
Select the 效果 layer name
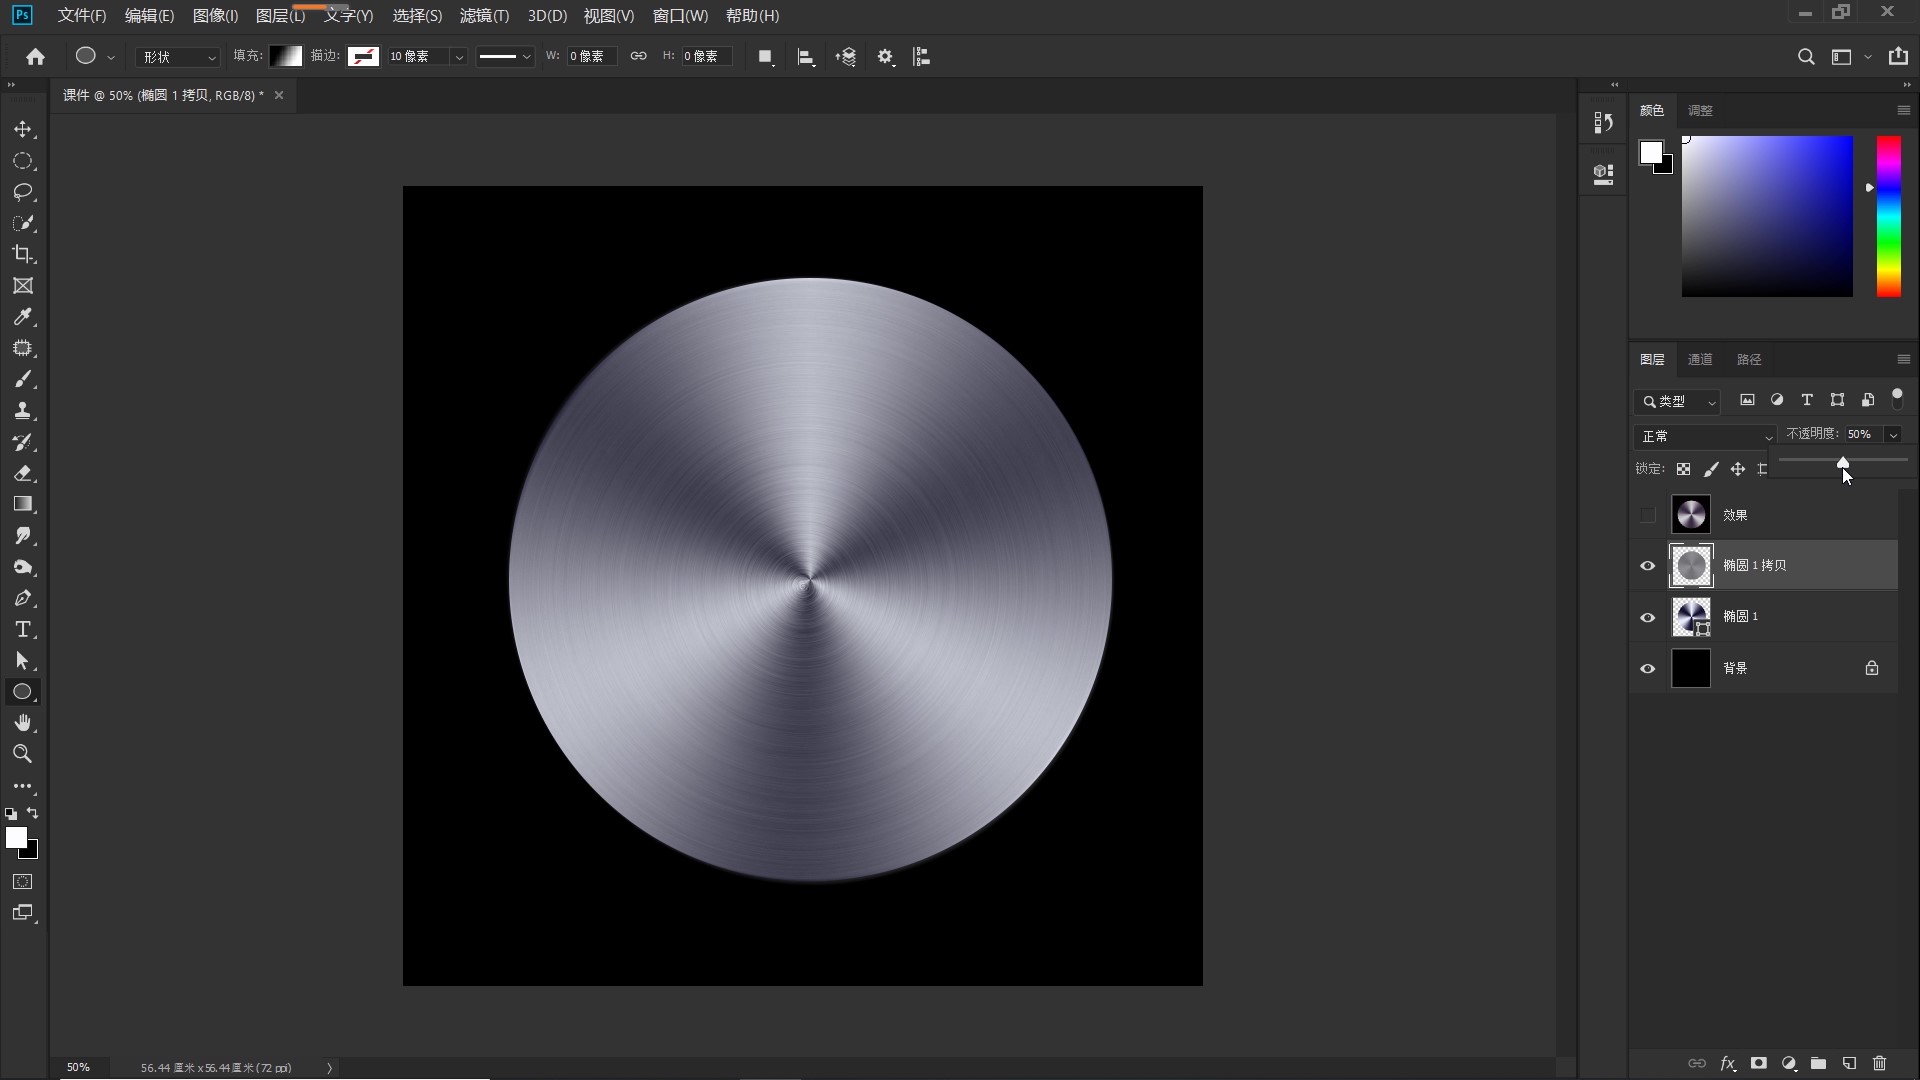pyautogui.click(x=1735, y=515)
